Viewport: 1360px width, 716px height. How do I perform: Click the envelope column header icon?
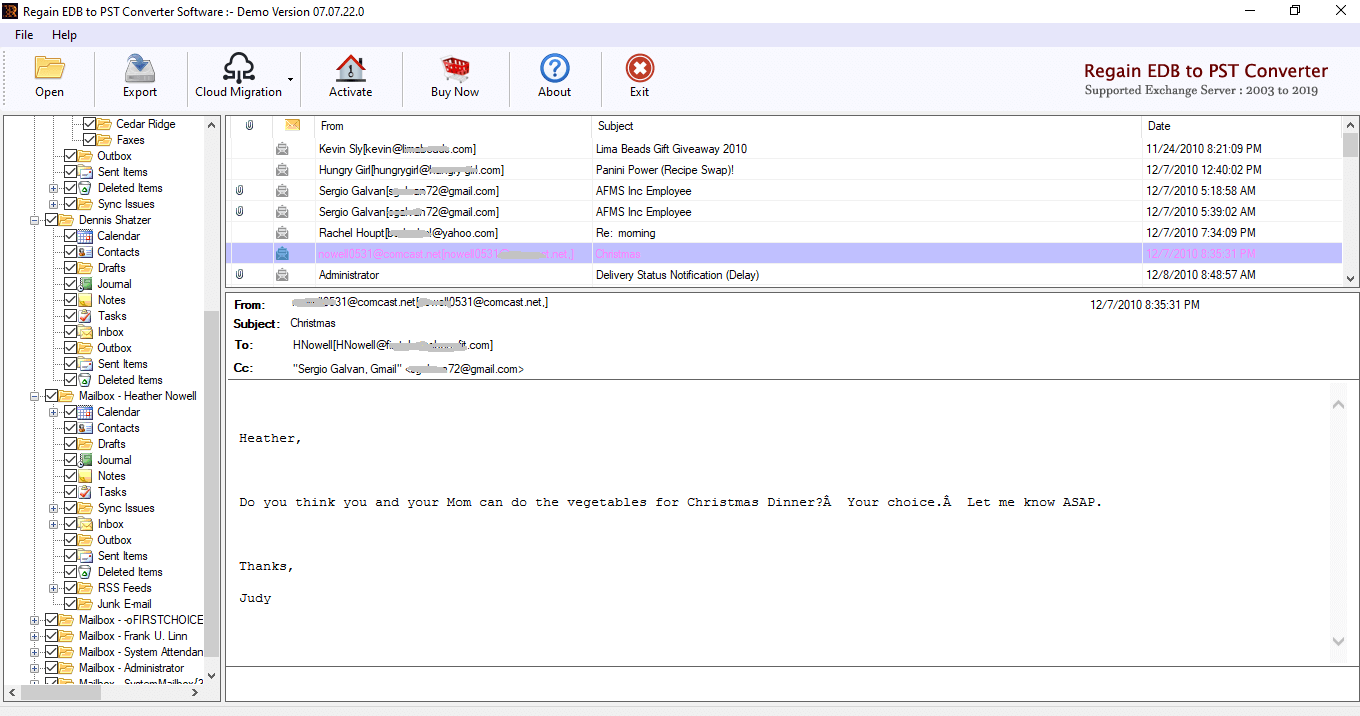(x=292, y=126)
